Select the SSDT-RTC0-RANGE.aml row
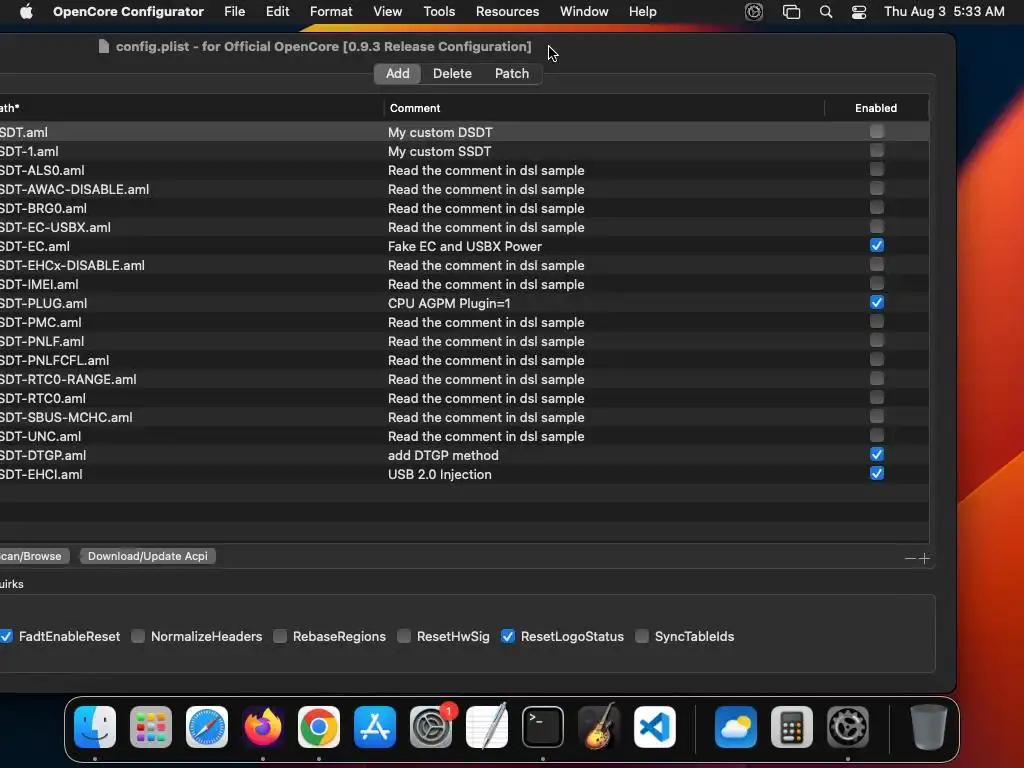1024x768 pixels. (464, 379)
